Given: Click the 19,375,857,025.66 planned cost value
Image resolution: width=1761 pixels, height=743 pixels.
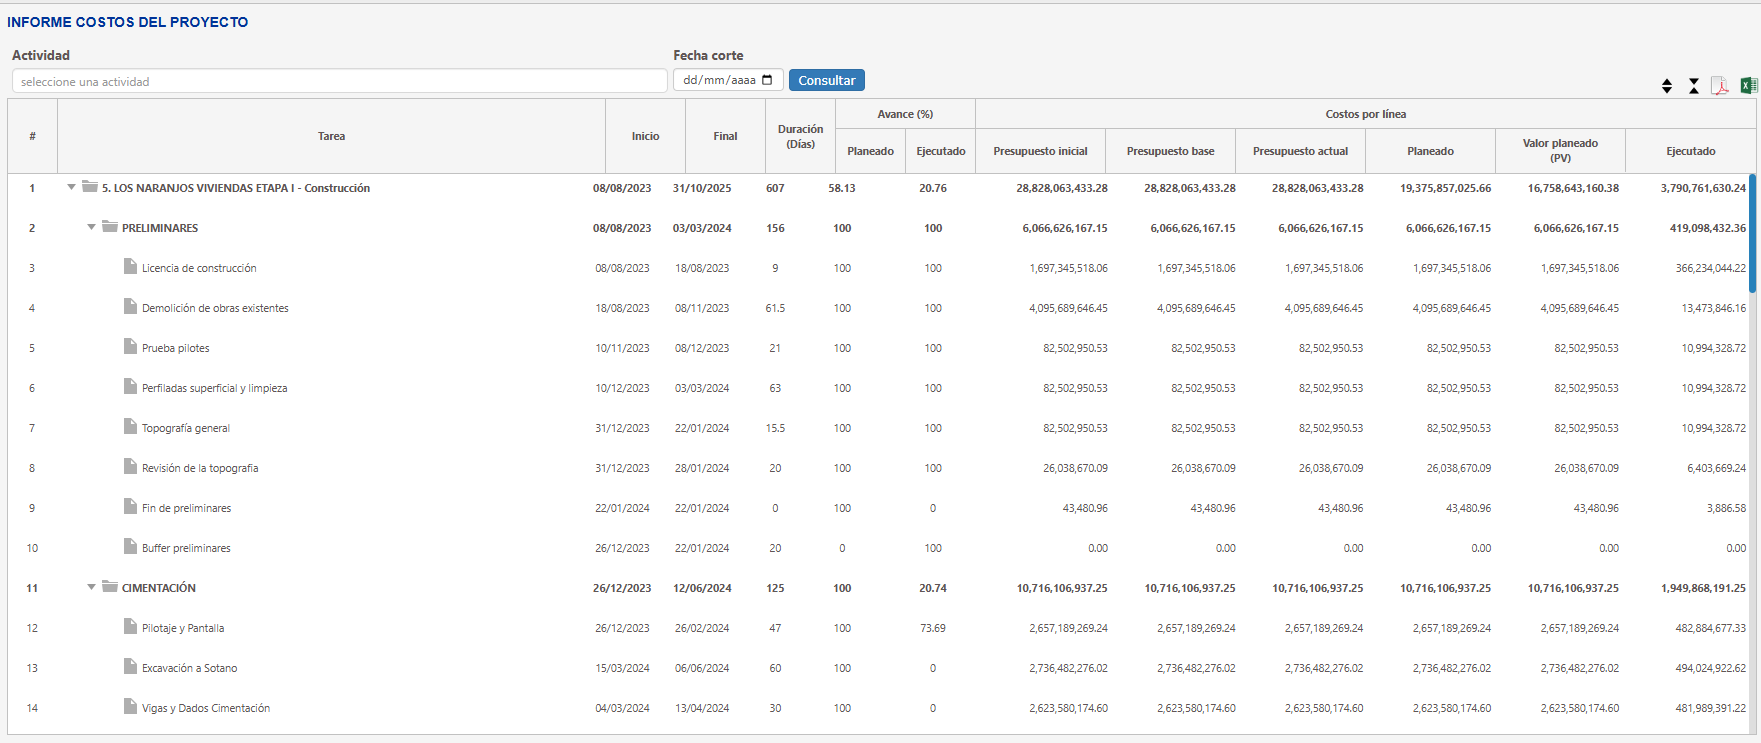Looking at the screenshot, I should pyautogui.click(x=1445, y=188).
